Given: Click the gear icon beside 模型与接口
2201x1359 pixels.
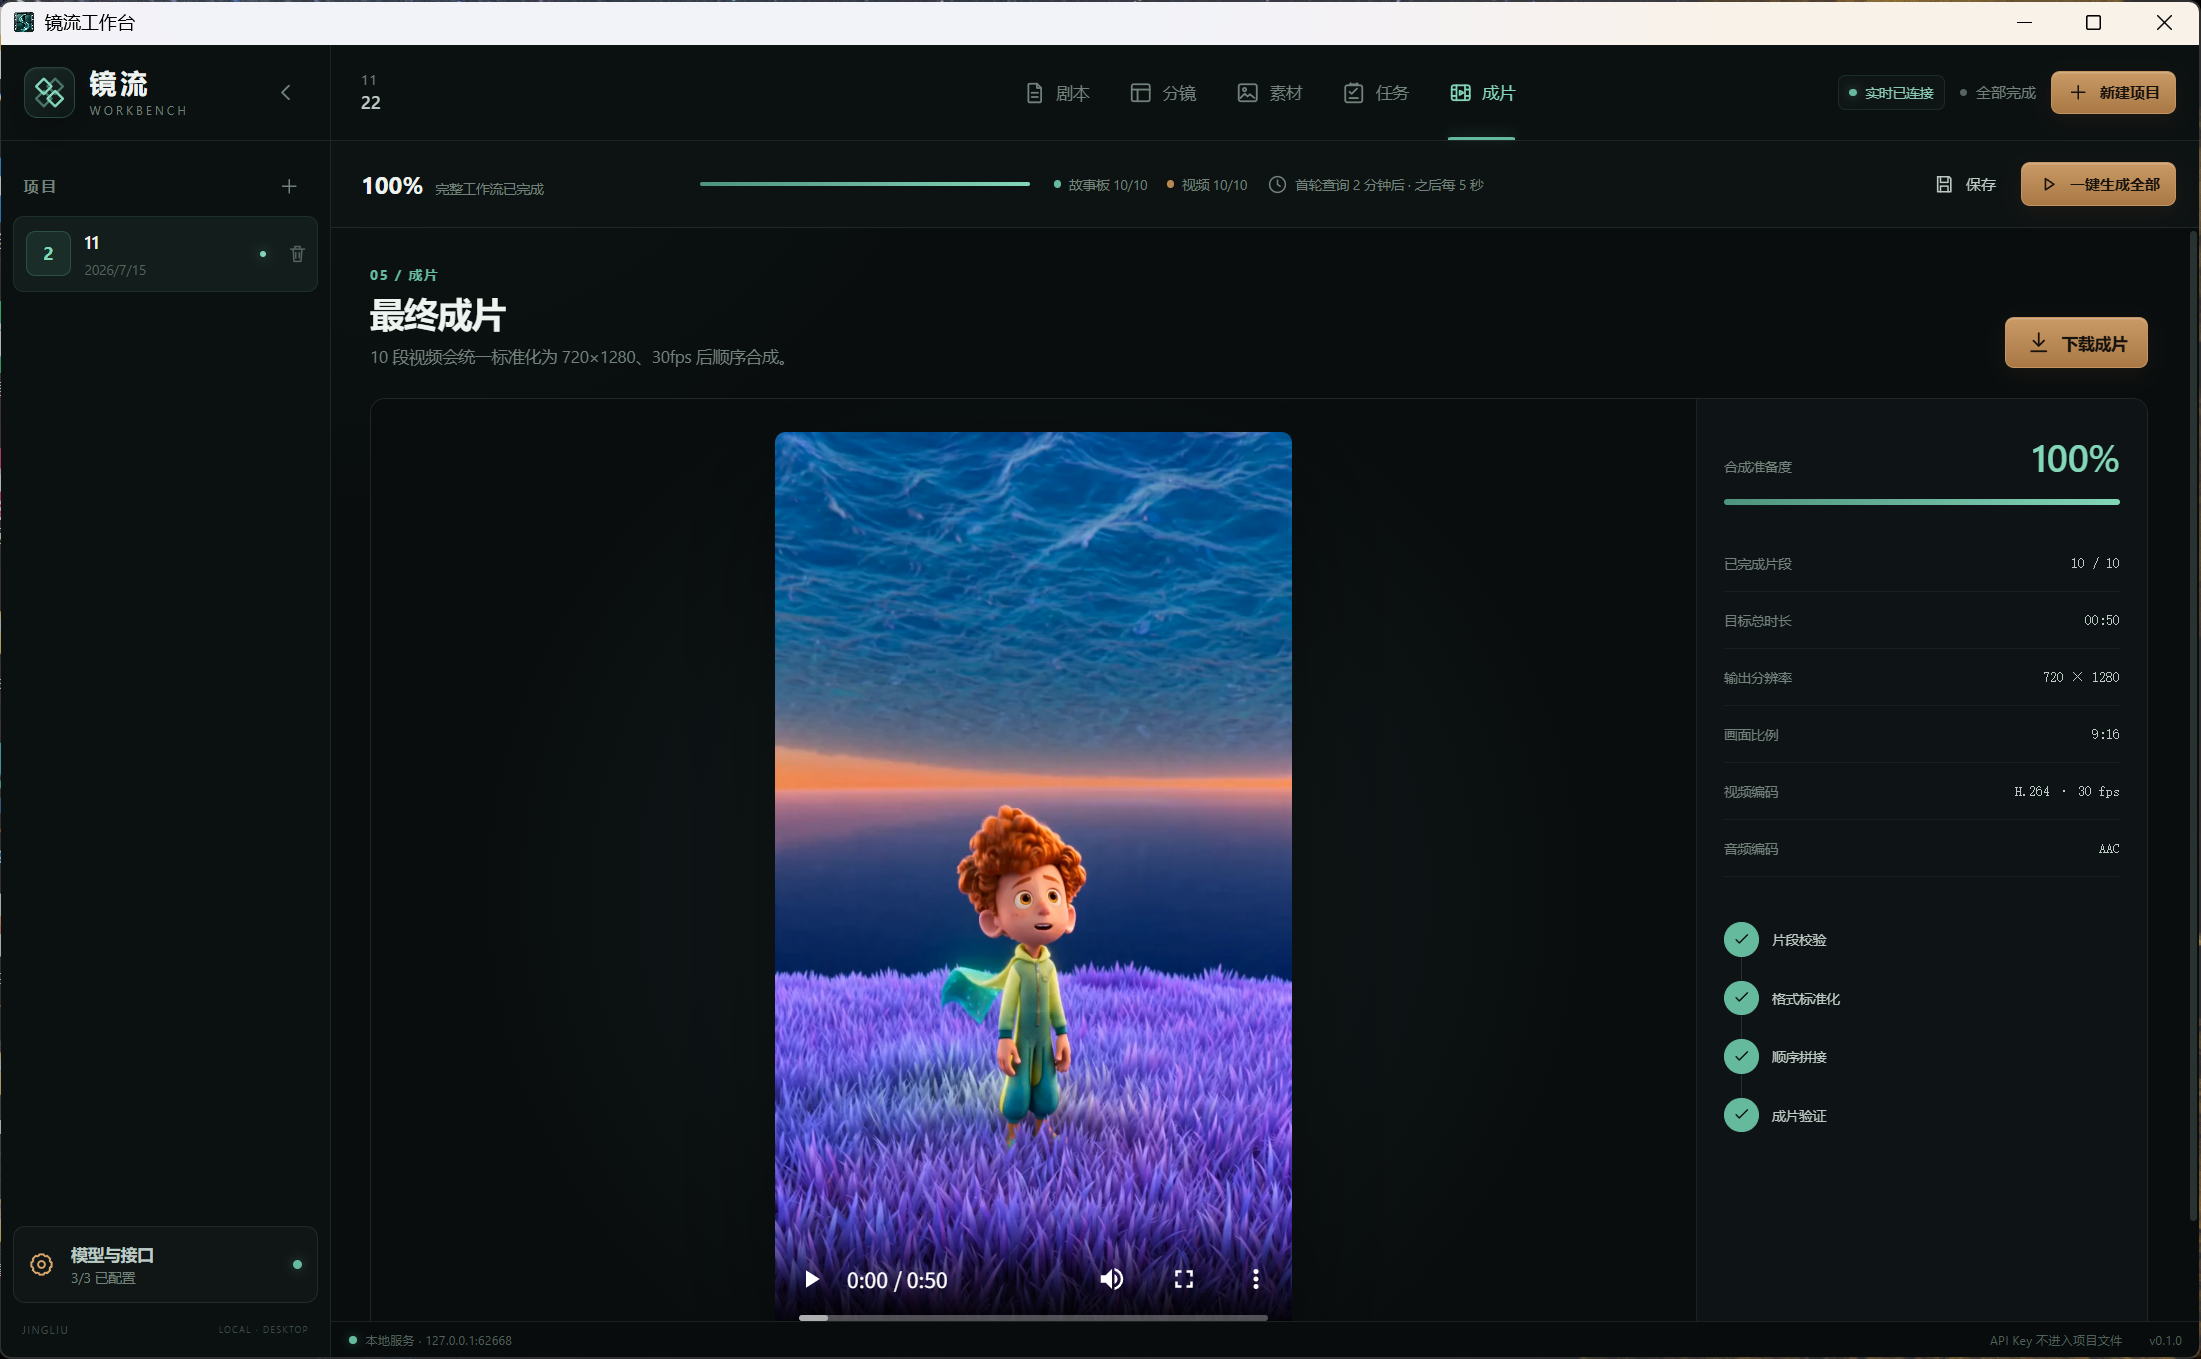Looking at the screenshot, I should 41,1265.
